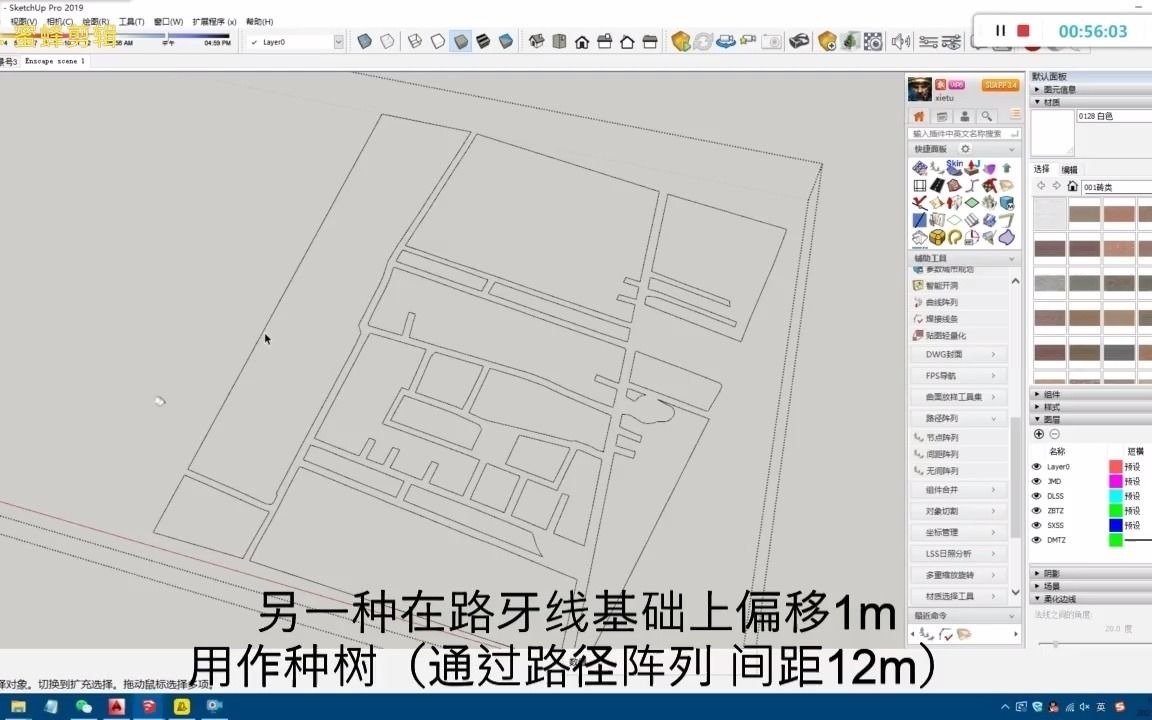This screenshot has width=1152, height=720.
Task: Click the 贴图轻量化 tool icon
Action: [917, 335]
